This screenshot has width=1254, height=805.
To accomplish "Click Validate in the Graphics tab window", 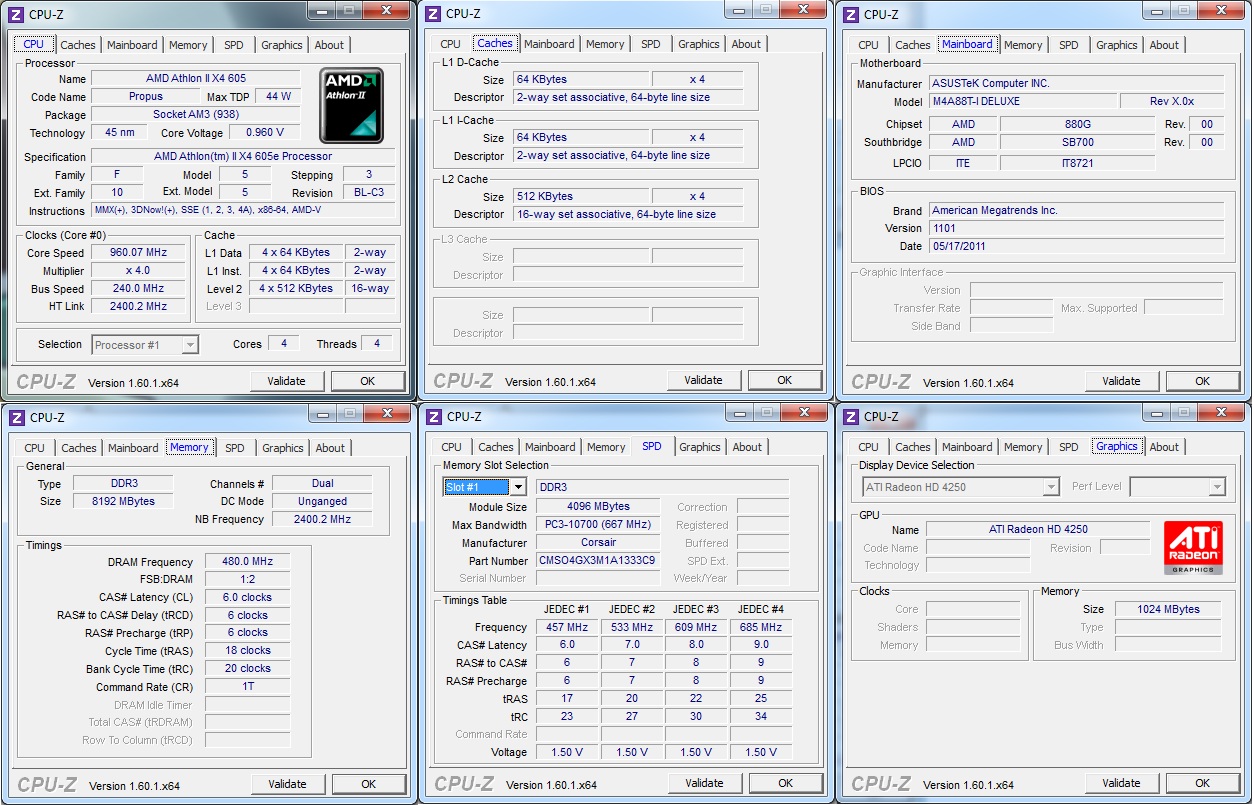I will pos(1121,783).
